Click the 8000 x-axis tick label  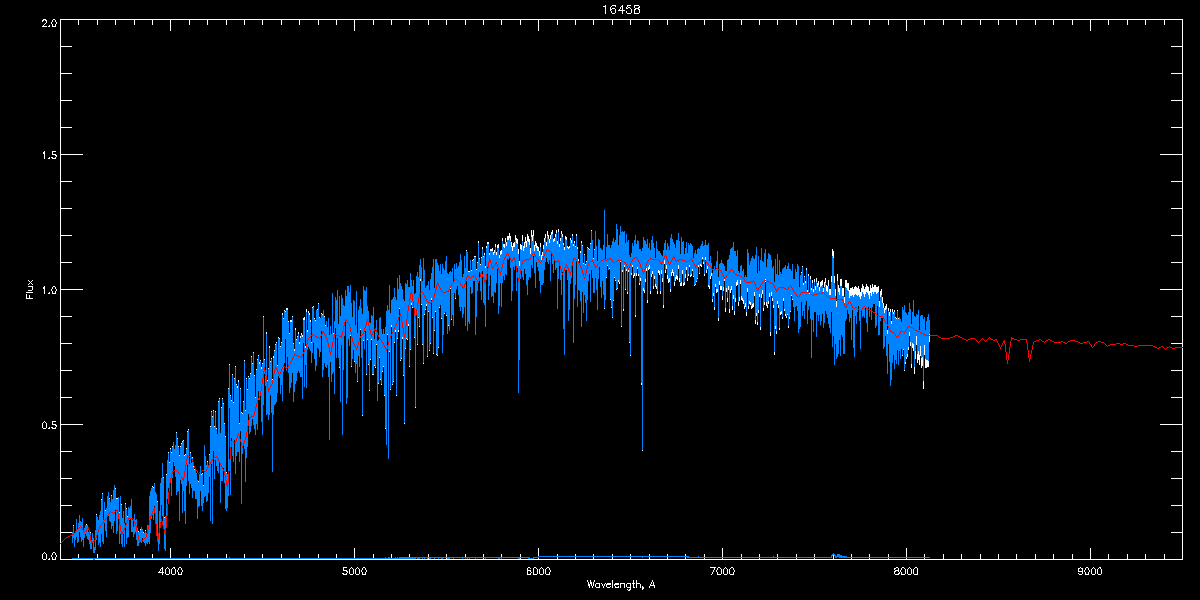click(x=906, y=572)
